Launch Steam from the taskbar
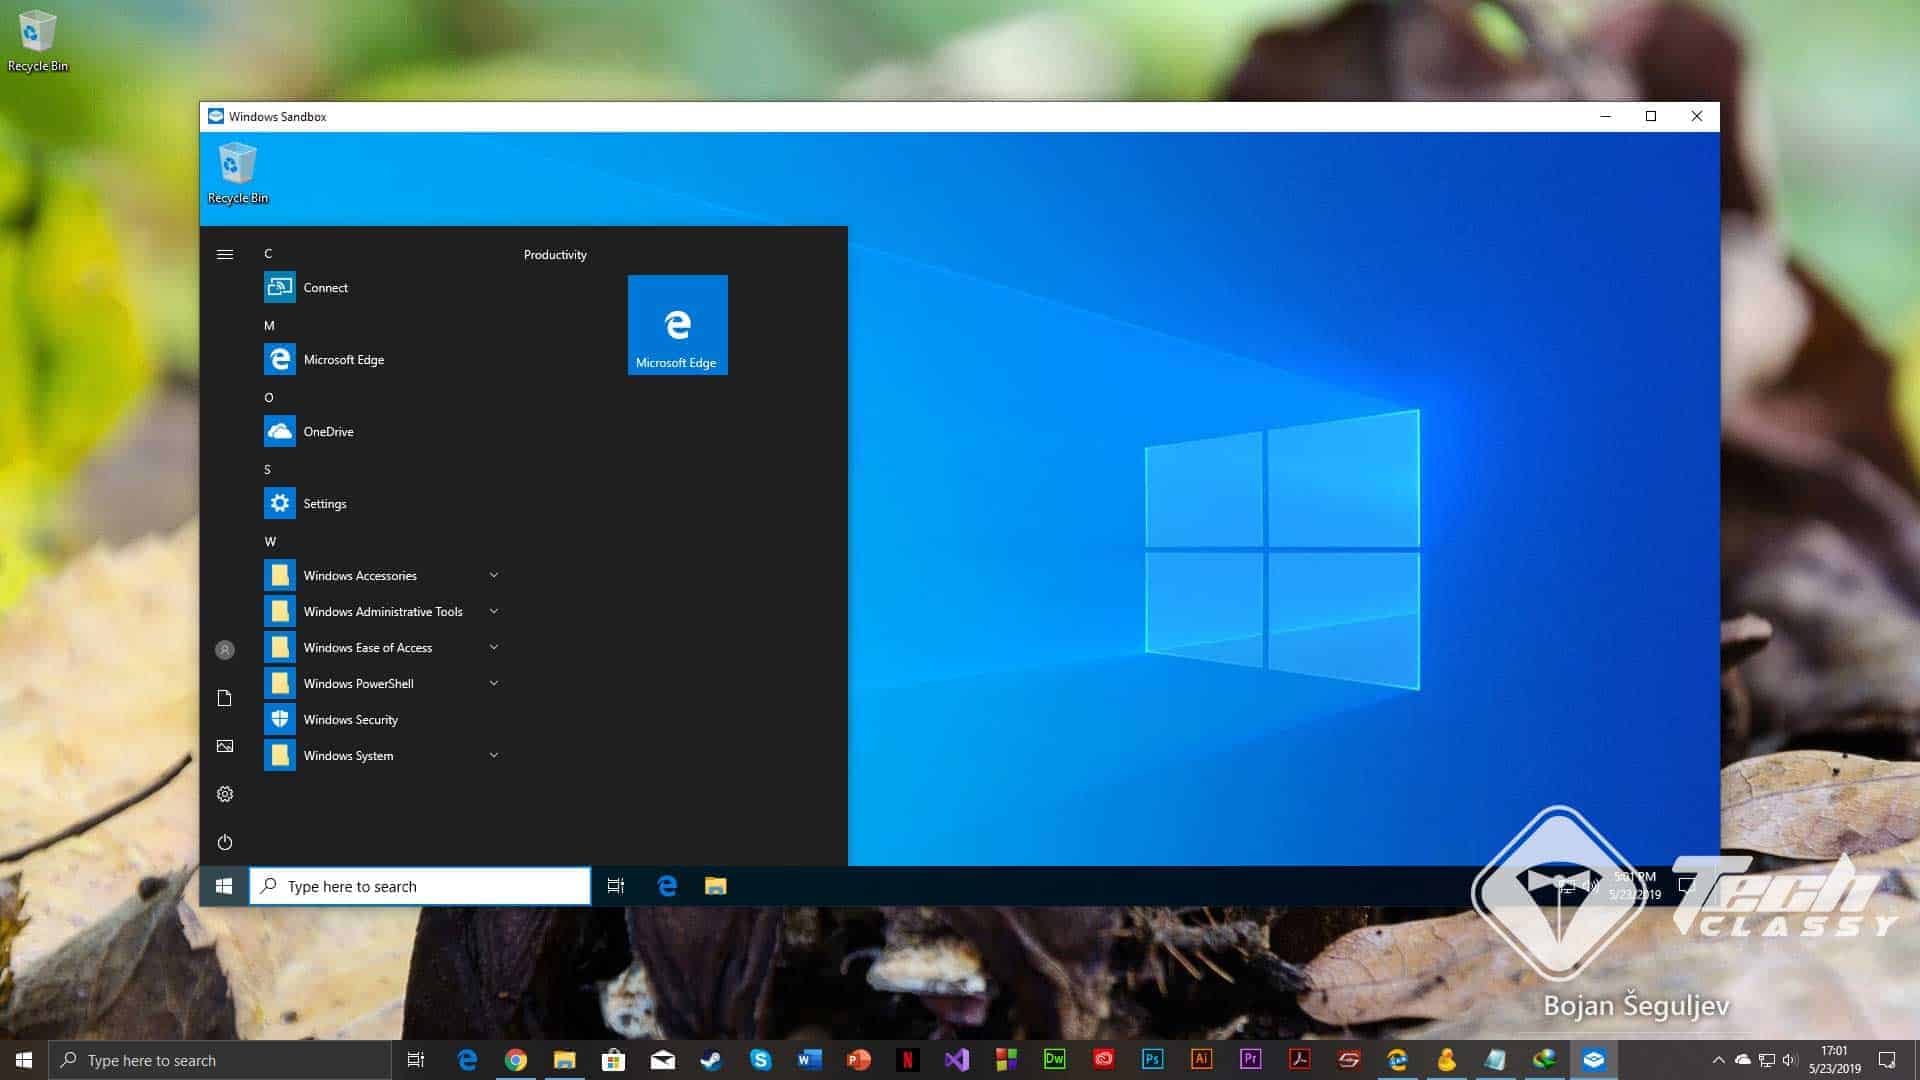Viewport: 1920px width, 1080px height. pos(710,1059)
